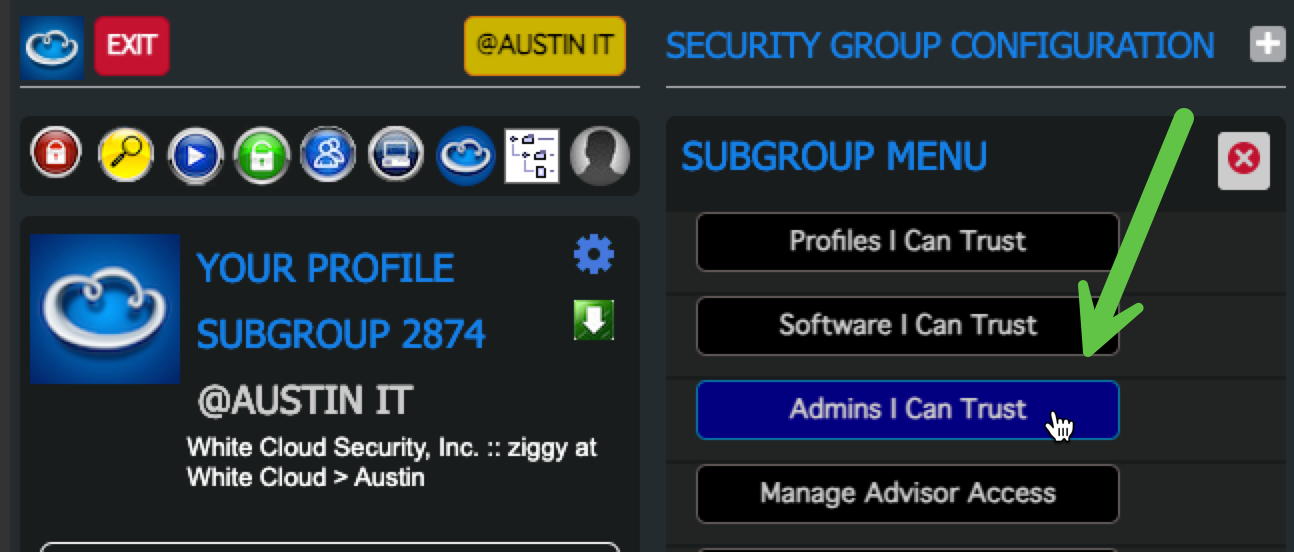Screen dimensions: 1294x552
Task: Click the SECURITY GROUP CONFIGURATION title
Action: tap(940, 45)
